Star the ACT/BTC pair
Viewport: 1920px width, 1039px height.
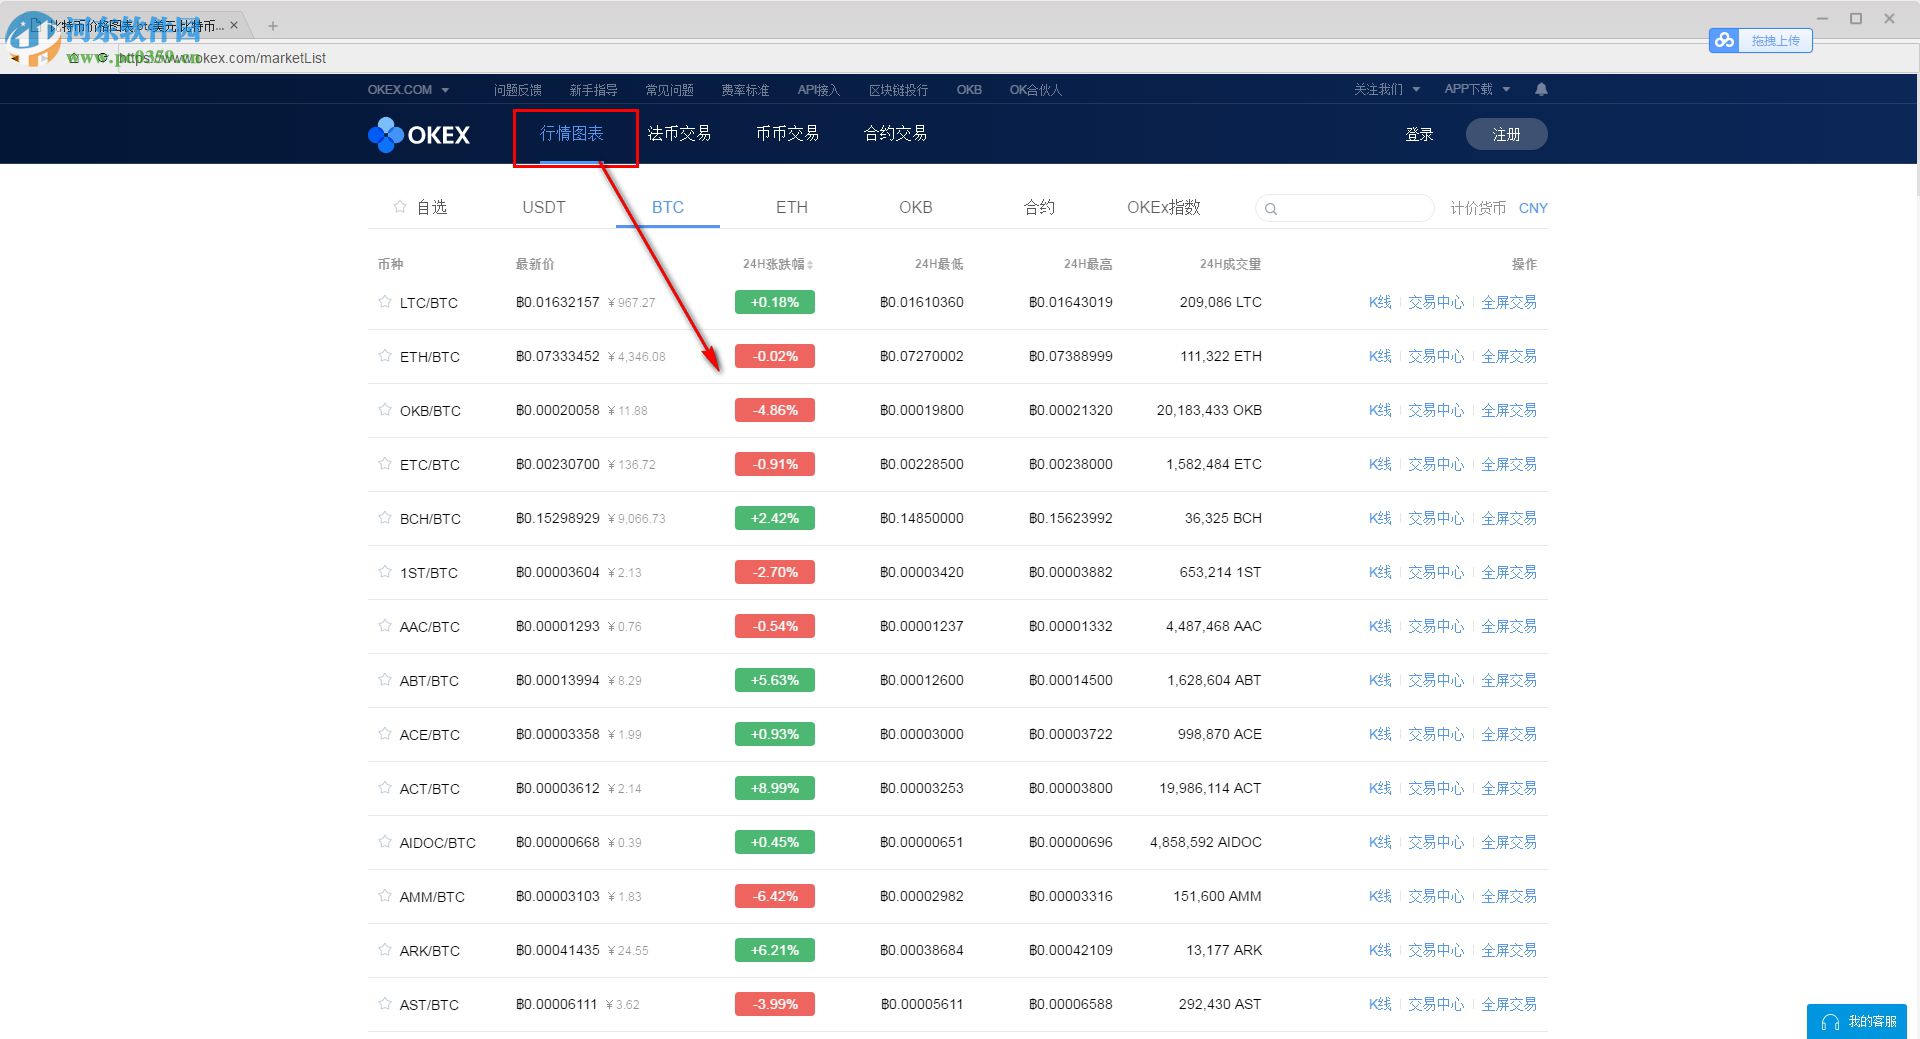tap(385, 788)
